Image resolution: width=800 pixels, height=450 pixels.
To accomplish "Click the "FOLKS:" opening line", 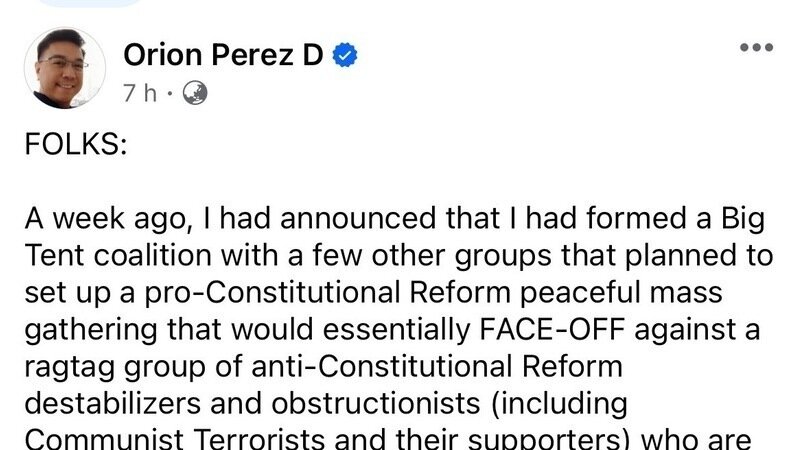I will click(x=76, y=144).
